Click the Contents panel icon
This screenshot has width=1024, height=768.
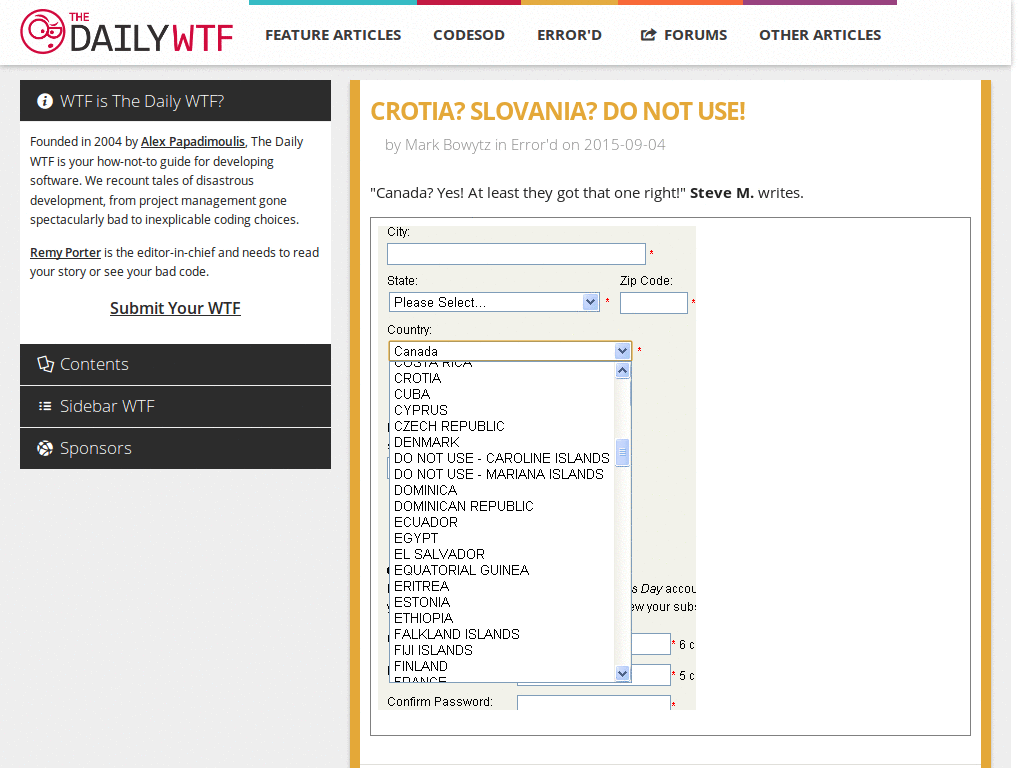click(x=45, y=364)
